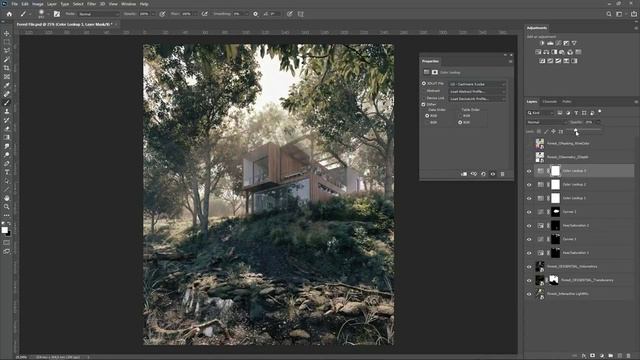Open the brush Mode dropdown in options bar
The height and width of the screenshot is (360, 640).
pos(99,14)
